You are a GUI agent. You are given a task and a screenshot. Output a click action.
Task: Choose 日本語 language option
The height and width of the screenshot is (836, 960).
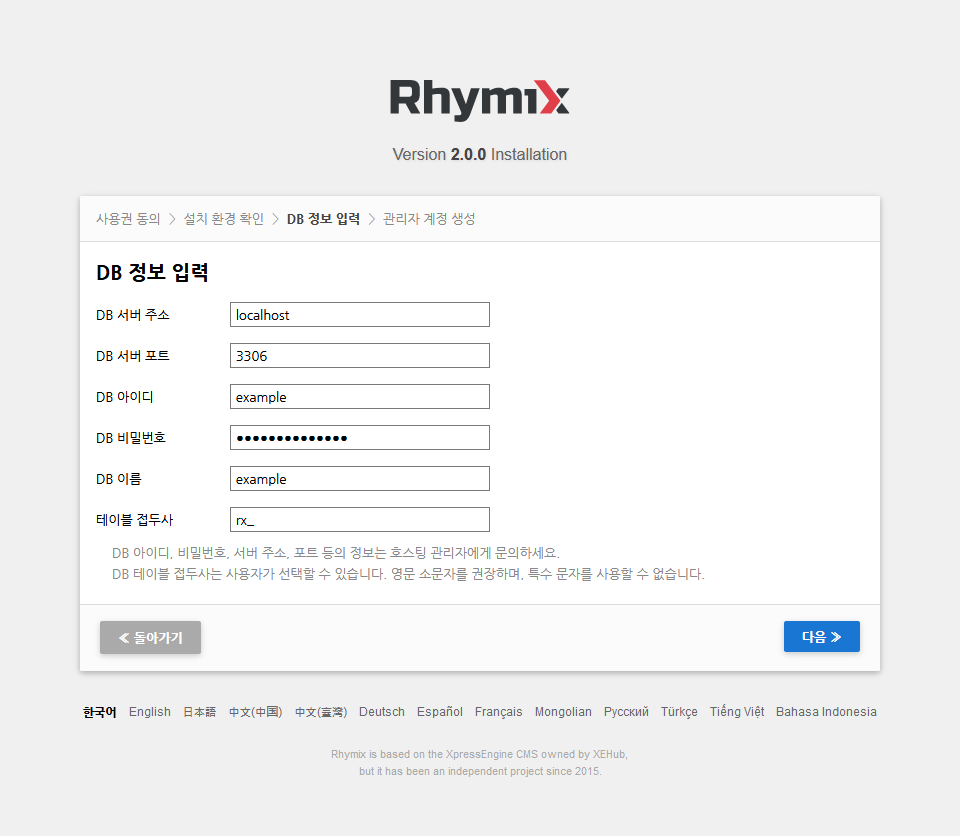pyautogui.click(x=199, y=711)
